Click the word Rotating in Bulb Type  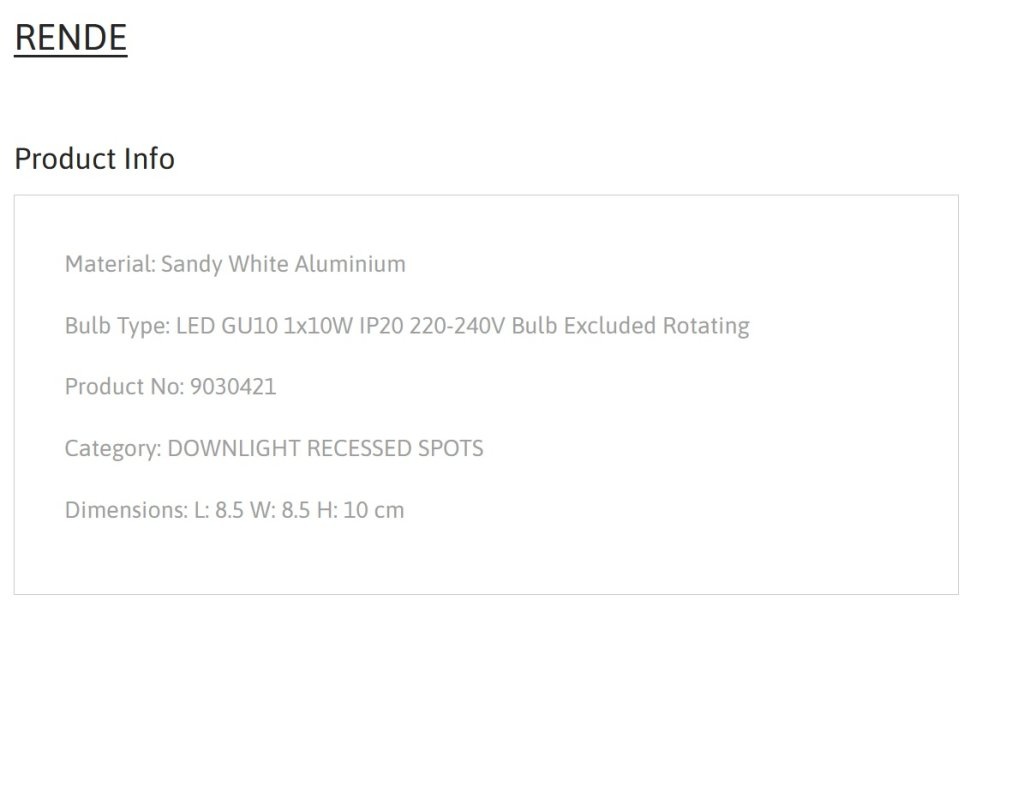point(706,326)
